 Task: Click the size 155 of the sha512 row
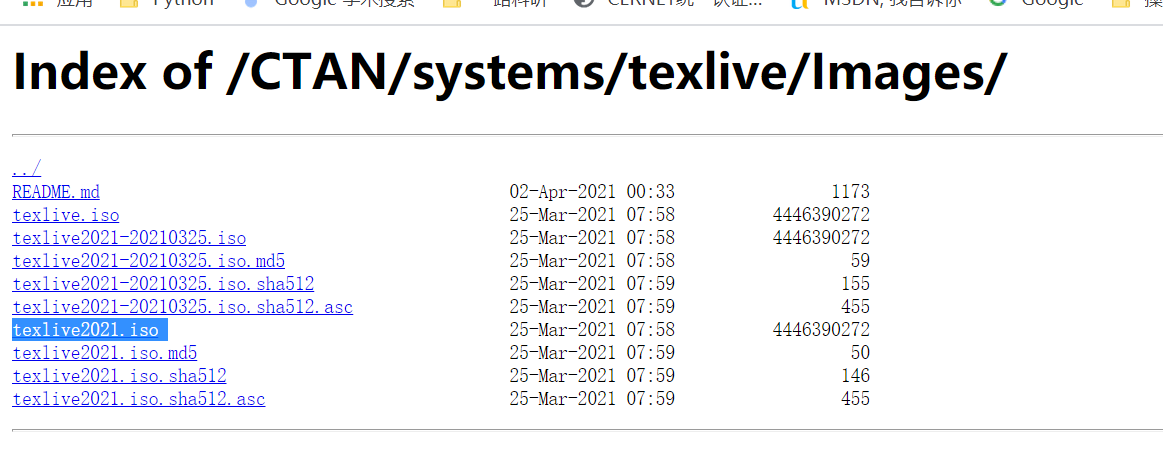[x=855, y=284]
